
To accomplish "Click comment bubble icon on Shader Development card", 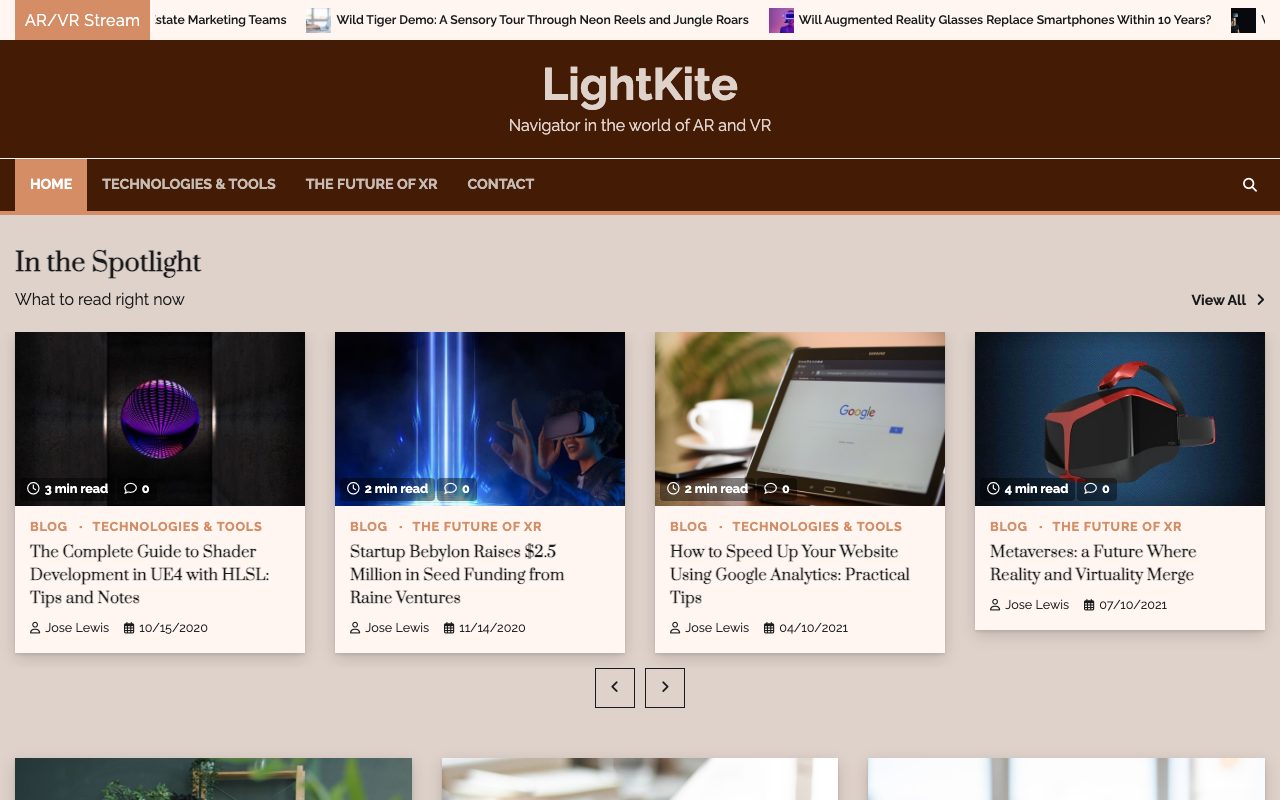I will 130,489.
